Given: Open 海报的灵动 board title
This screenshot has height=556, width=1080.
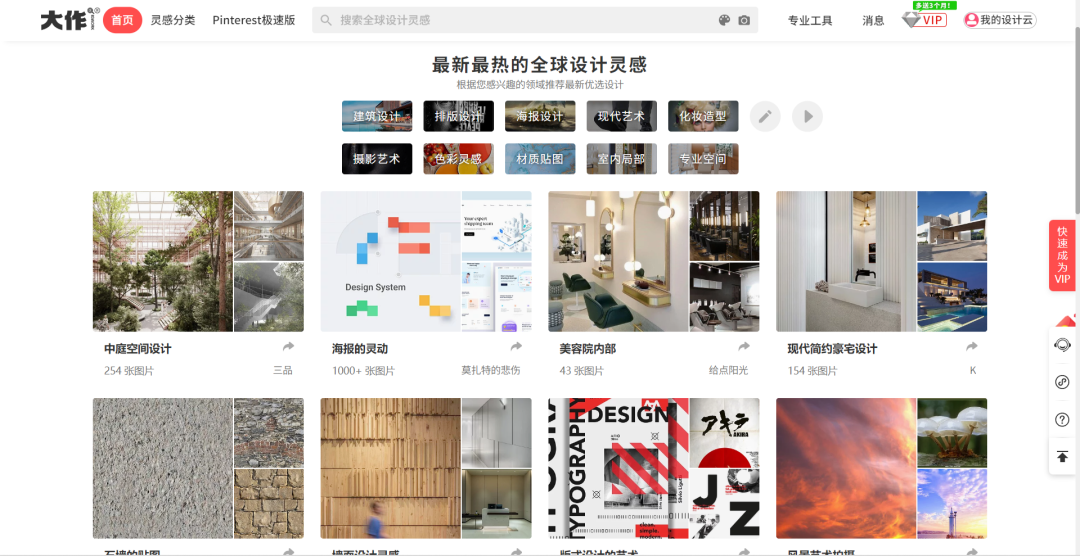Looking at the screenshot, I should (360, 349).
